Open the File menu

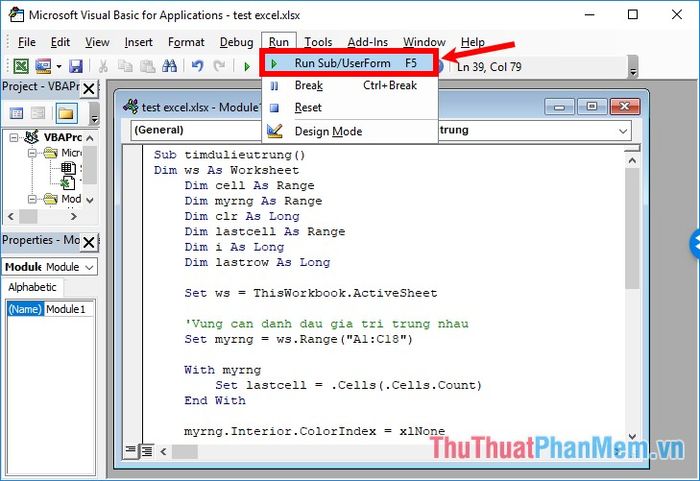tap(27, 42)
